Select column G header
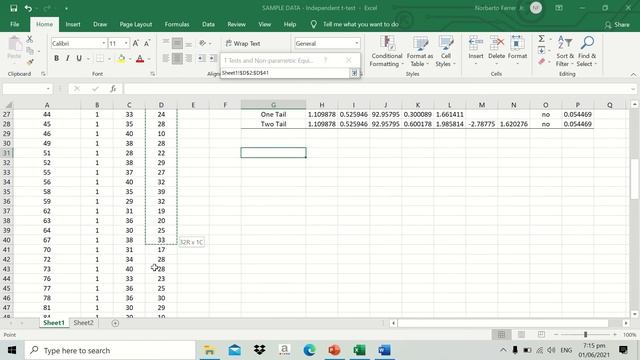The height and width of the screenshot is (360, 640). [273, 105]
